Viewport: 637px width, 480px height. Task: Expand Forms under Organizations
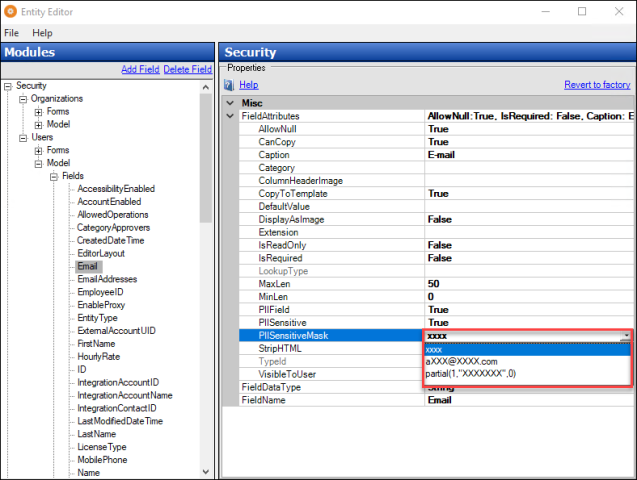38,112
